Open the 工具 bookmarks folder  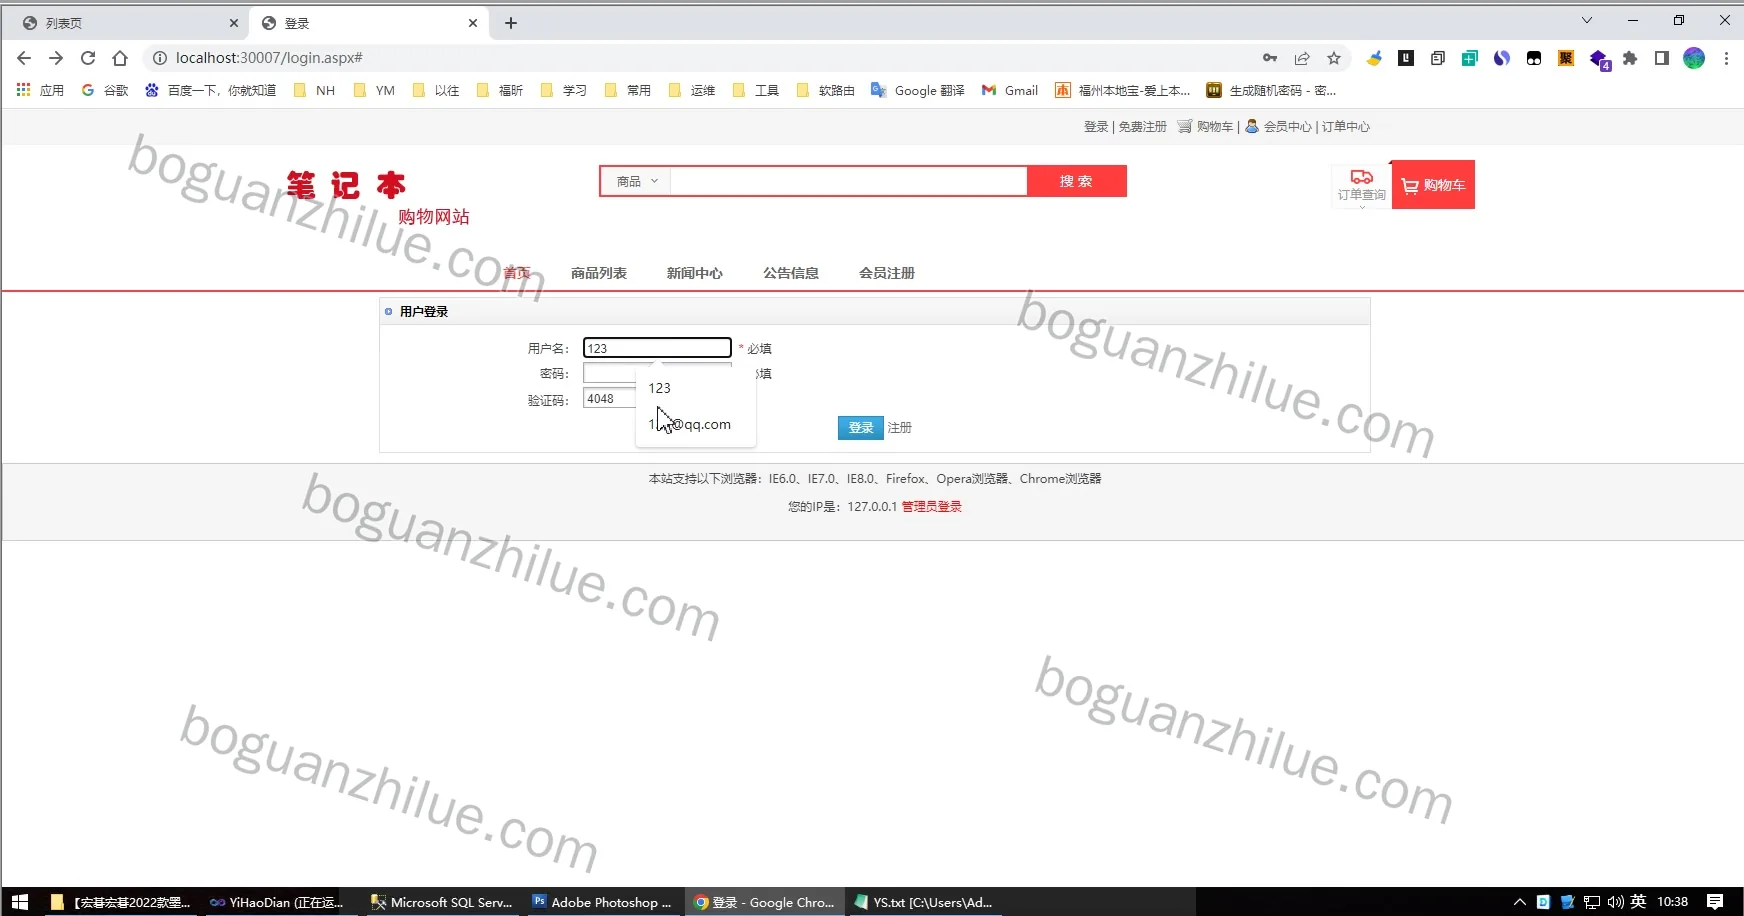click(756, 90)
